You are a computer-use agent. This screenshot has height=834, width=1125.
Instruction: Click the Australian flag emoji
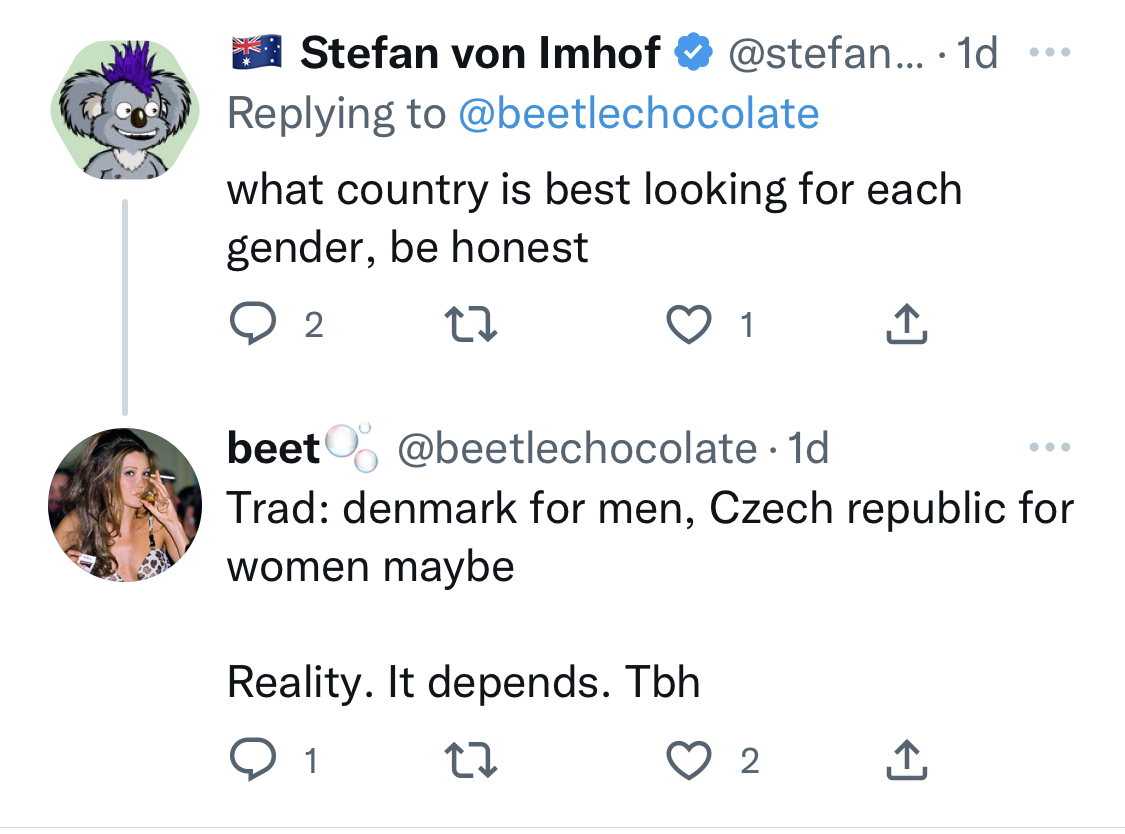click(256, 52)
